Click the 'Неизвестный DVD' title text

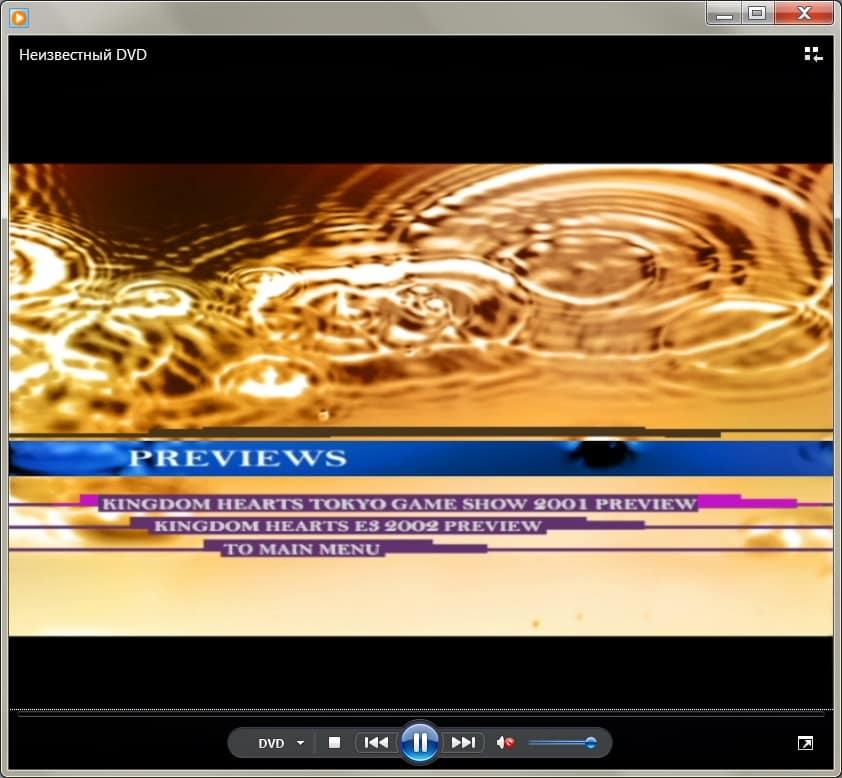point(83,55)
